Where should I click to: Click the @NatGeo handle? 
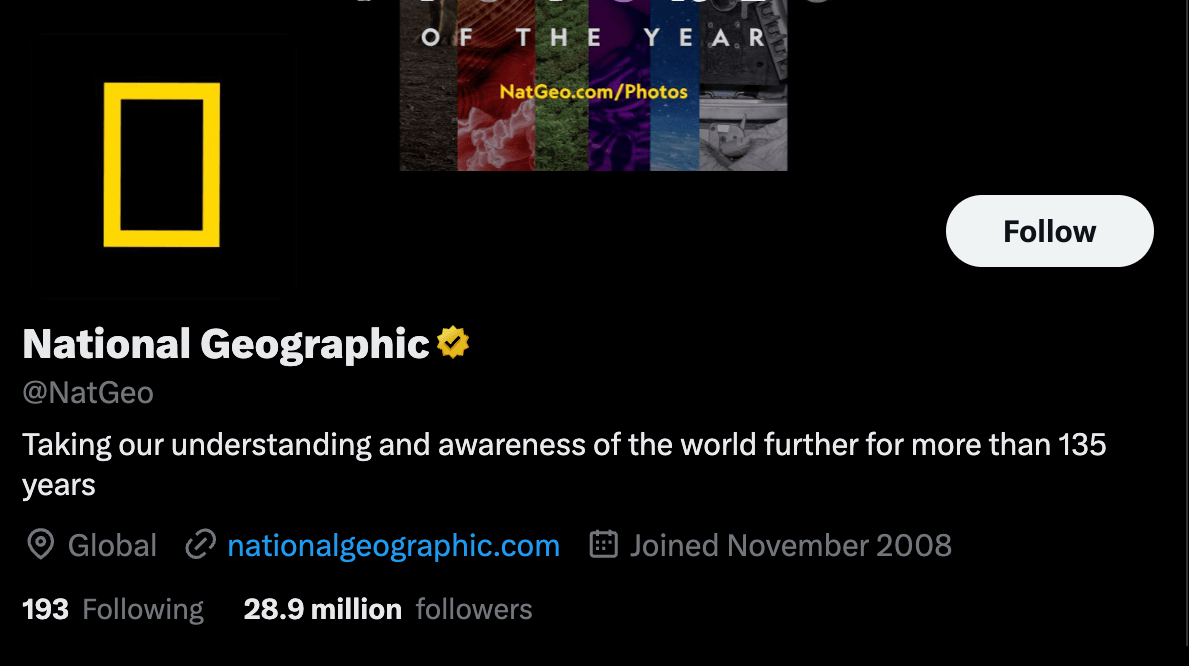coord(88,393)
